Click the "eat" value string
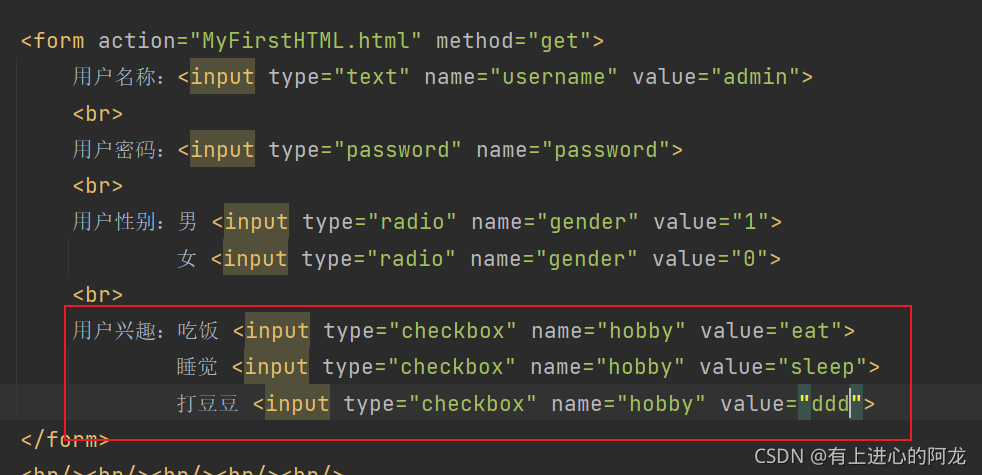The width and height of the screenshot is (982, 475). (x=811, y=331)
